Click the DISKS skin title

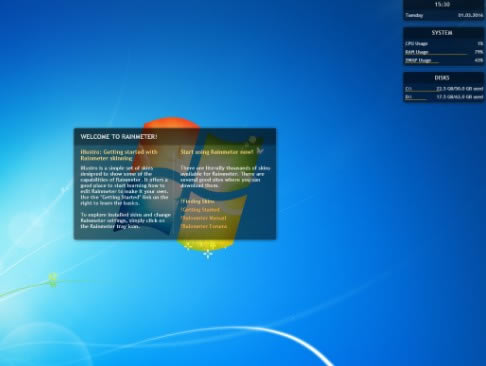point(442,78)
